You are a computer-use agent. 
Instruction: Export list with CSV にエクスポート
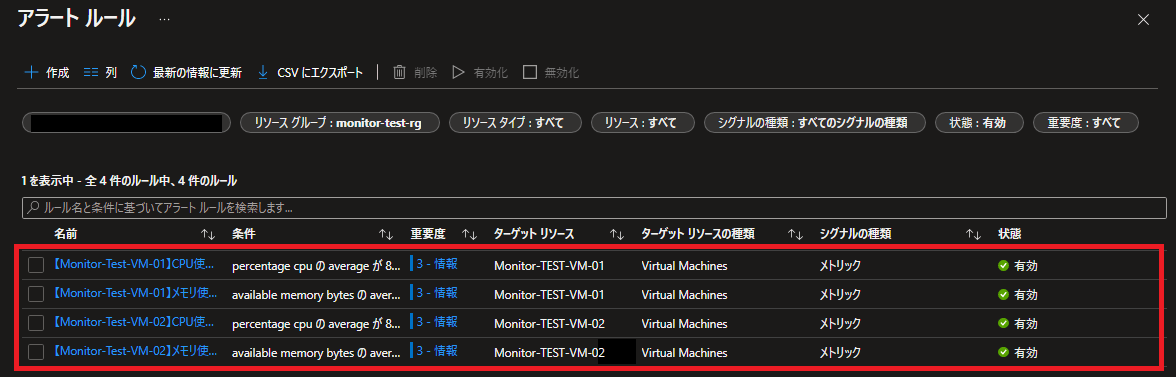(x=310, y=73)
